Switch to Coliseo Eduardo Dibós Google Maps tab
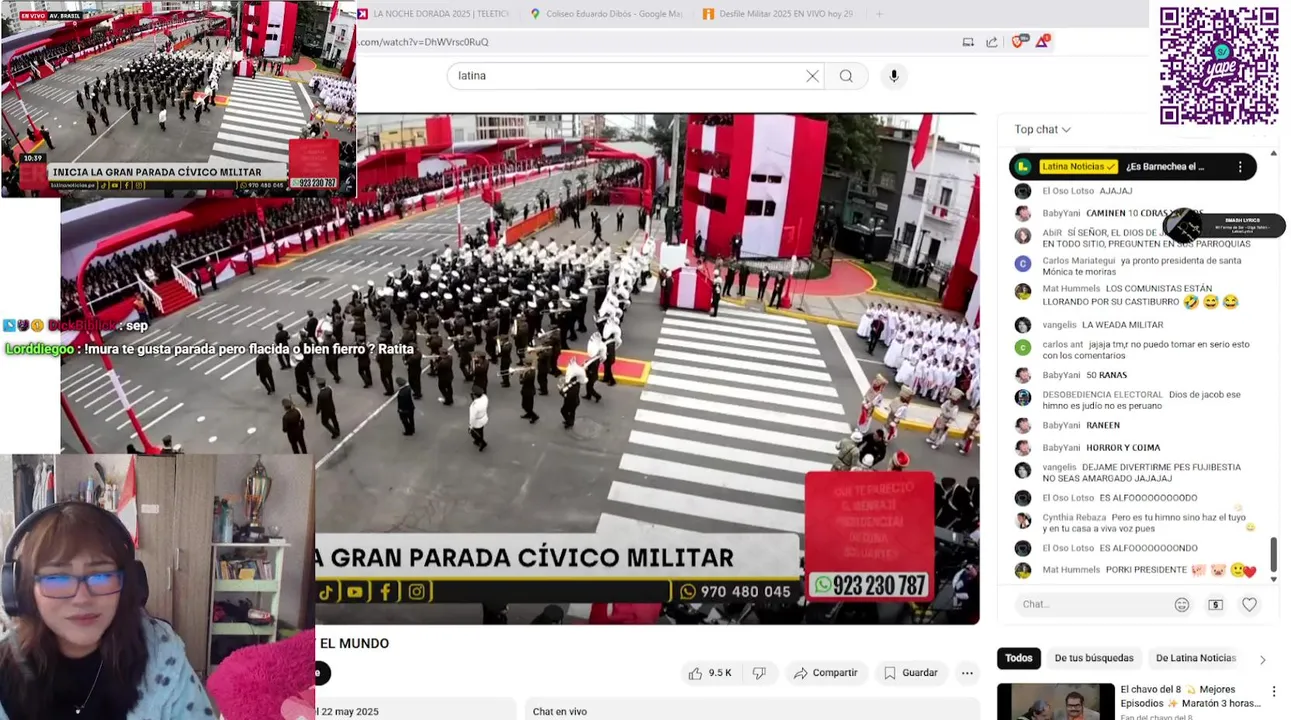Screen dimensions: 1291x720 606,14
